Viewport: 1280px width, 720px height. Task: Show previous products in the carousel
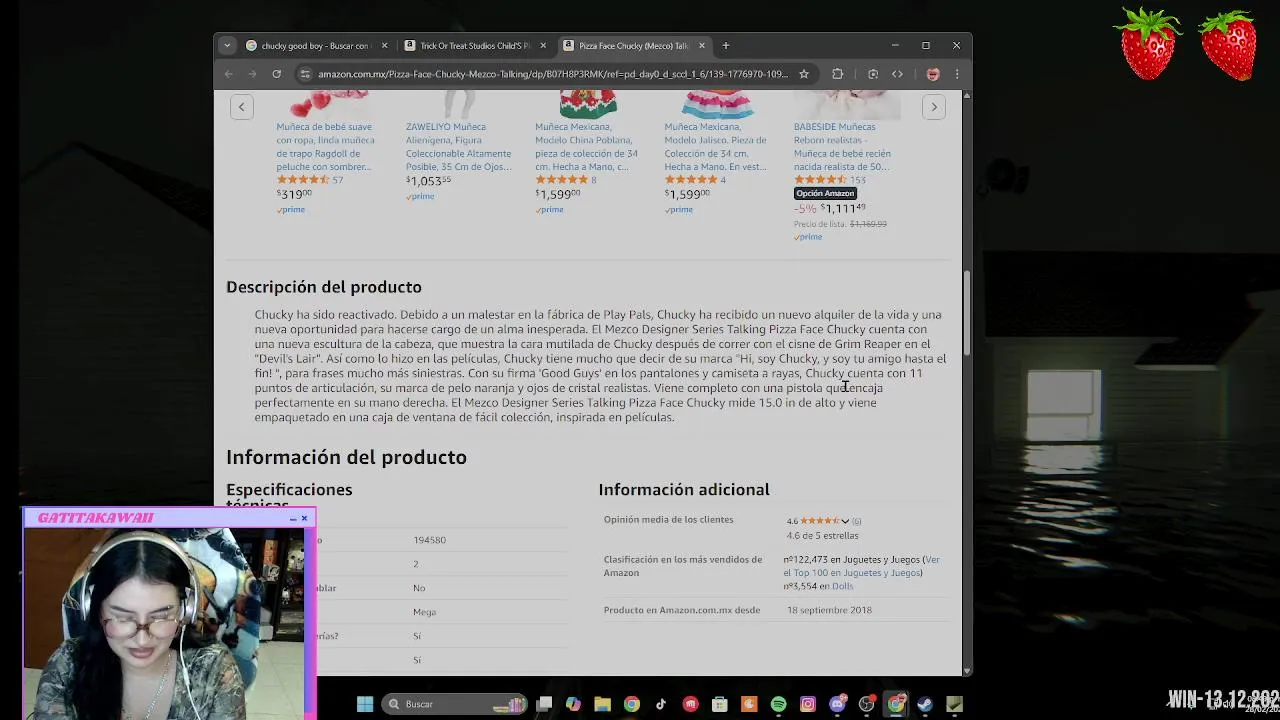pyautogui.click(x=241, y=107)
